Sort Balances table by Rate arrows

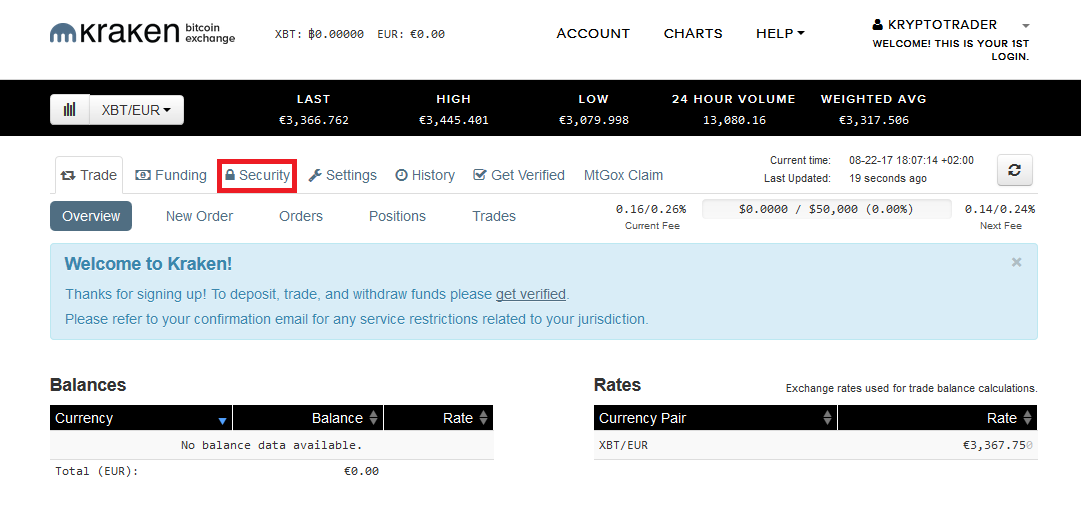483,418
